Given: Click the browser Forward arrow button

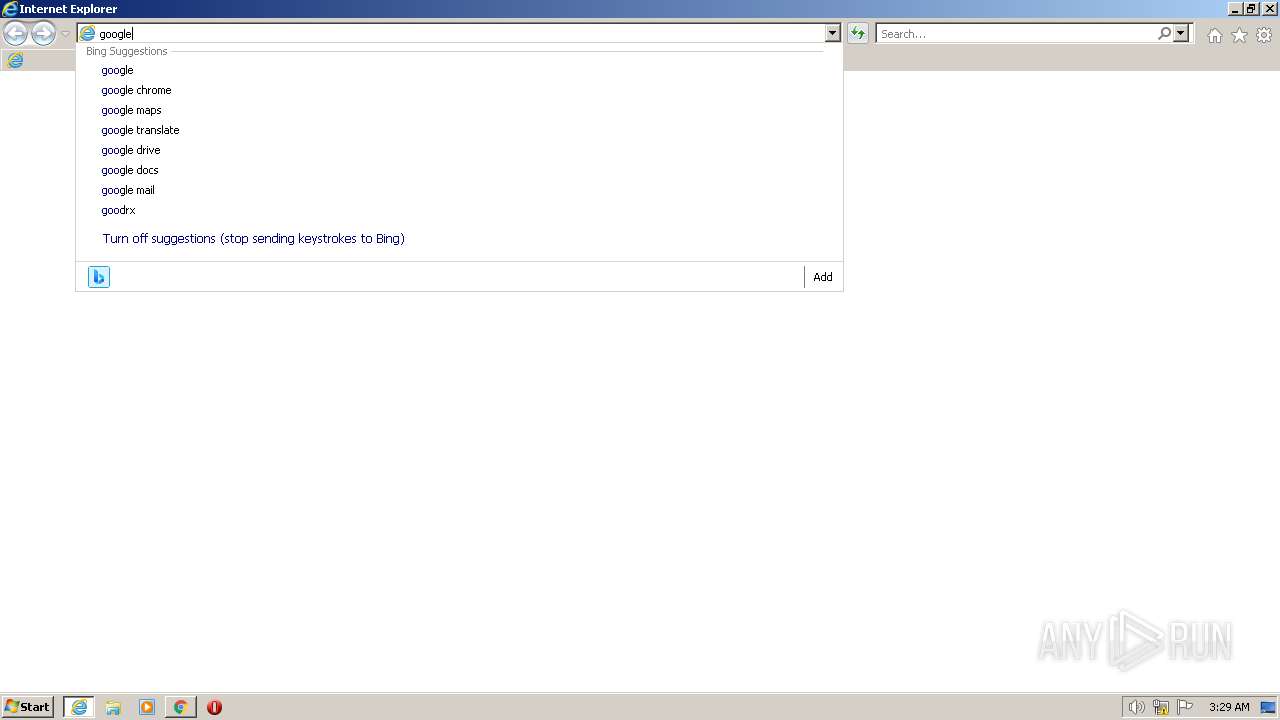Looking at the screenshot, I should point(43,34).
